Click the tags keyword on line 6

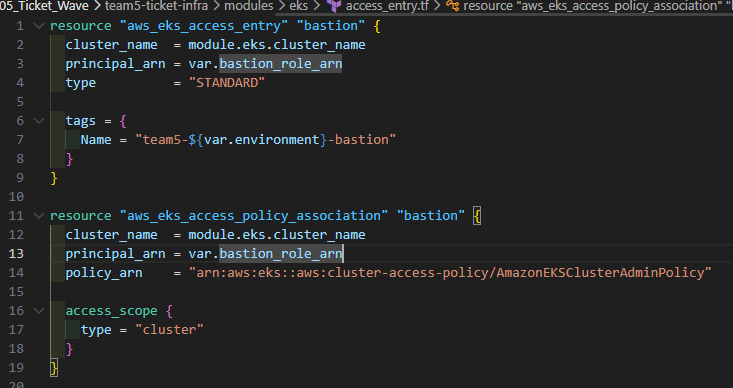click(80, 121)
